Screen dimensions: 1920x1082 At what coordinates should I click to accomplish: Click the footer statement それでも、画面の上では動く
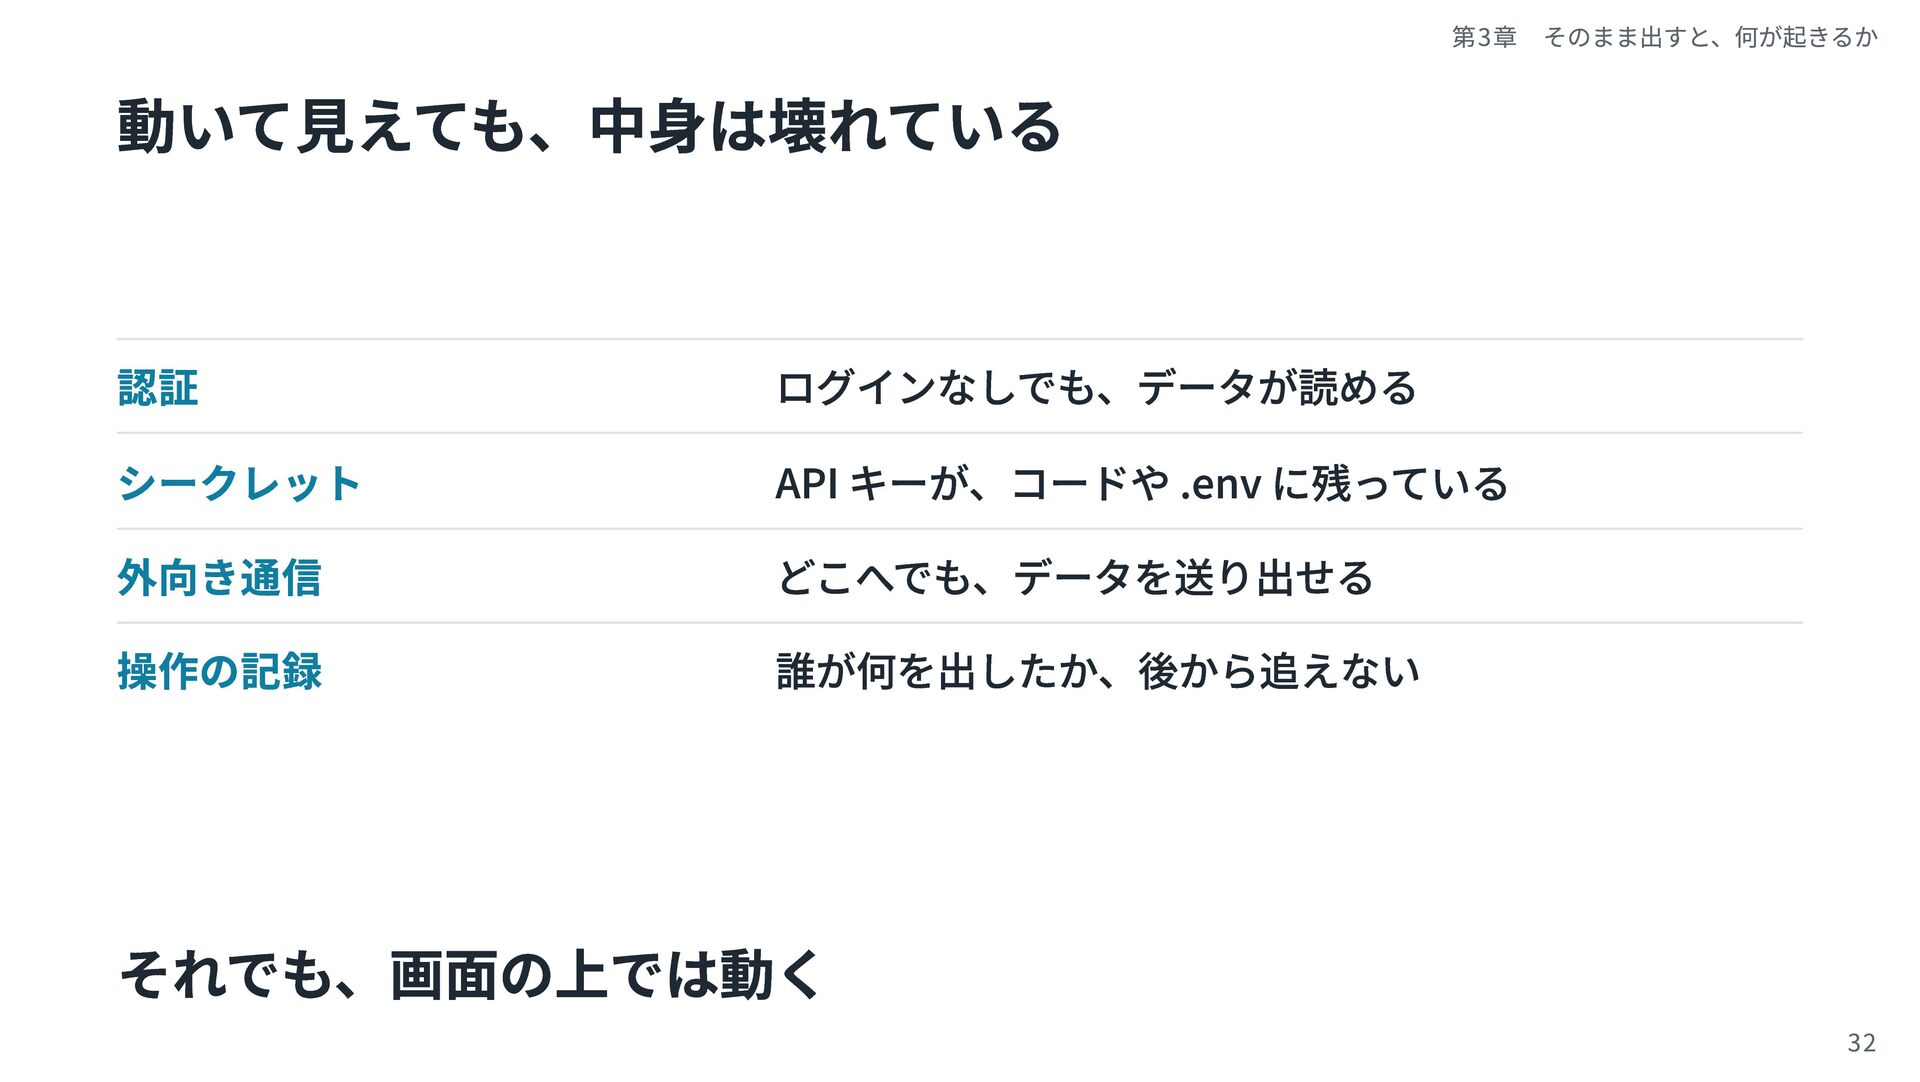coord(470,975)
